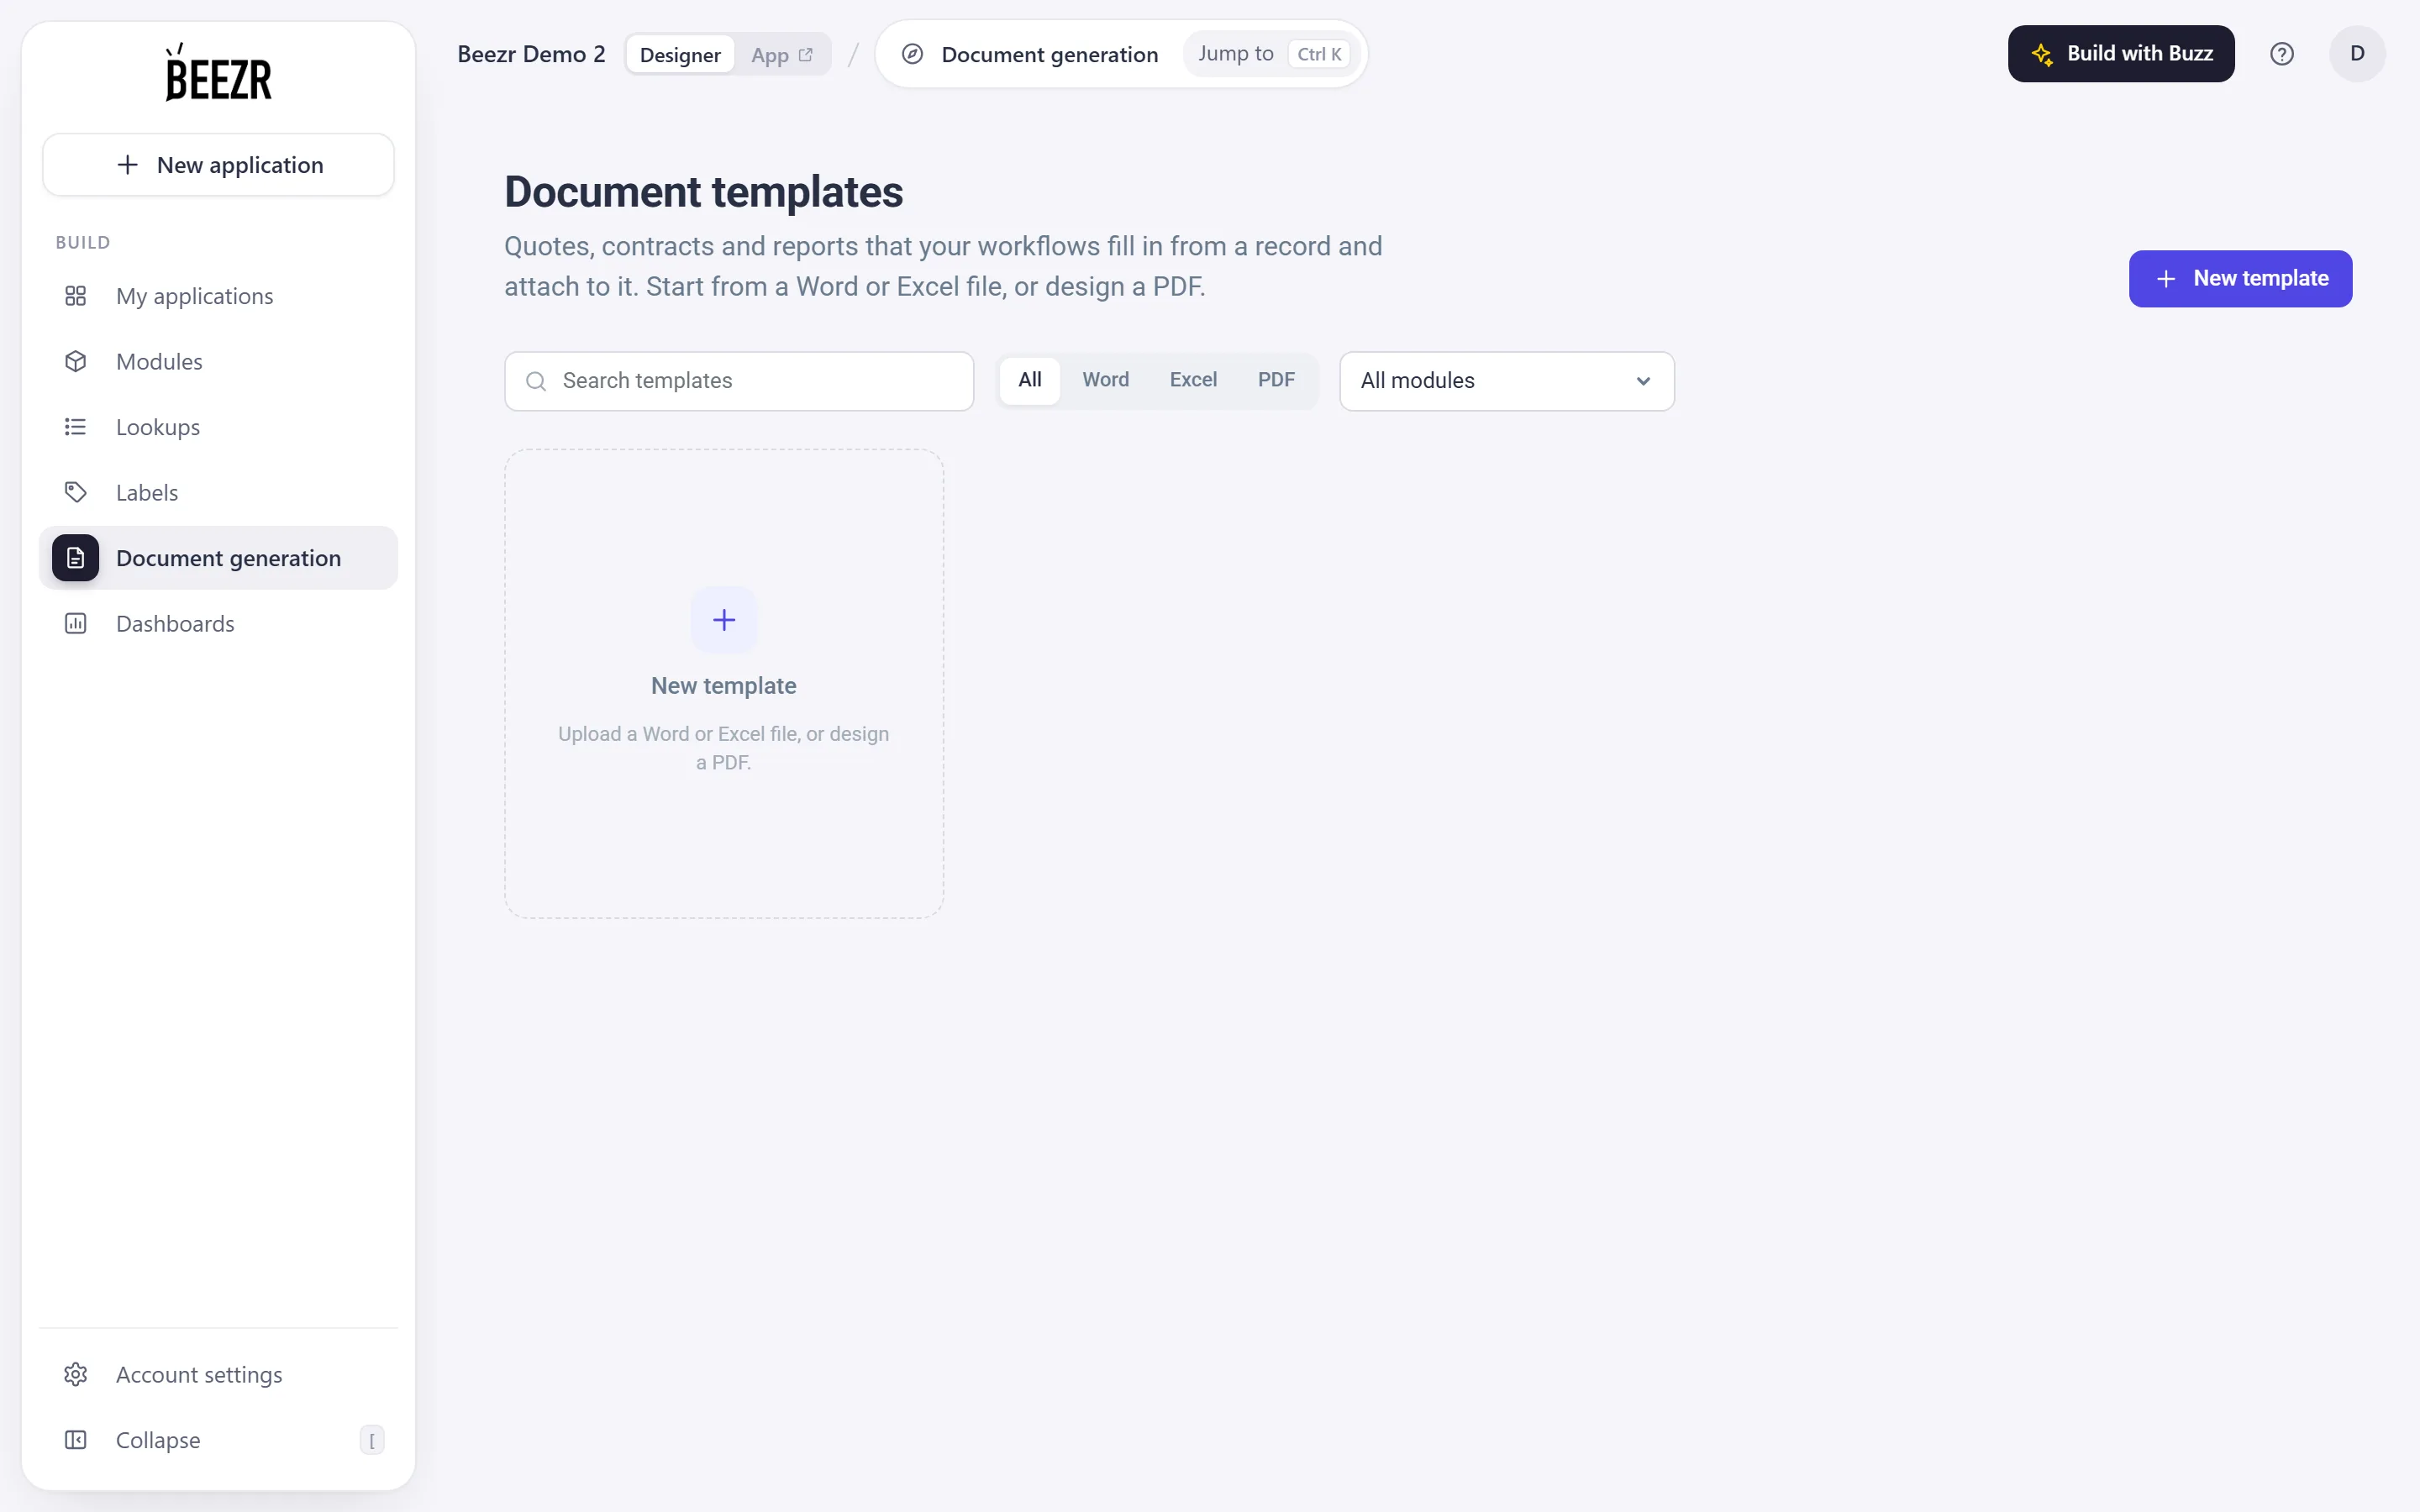Open the user avatar D menu

point(2357,54)
